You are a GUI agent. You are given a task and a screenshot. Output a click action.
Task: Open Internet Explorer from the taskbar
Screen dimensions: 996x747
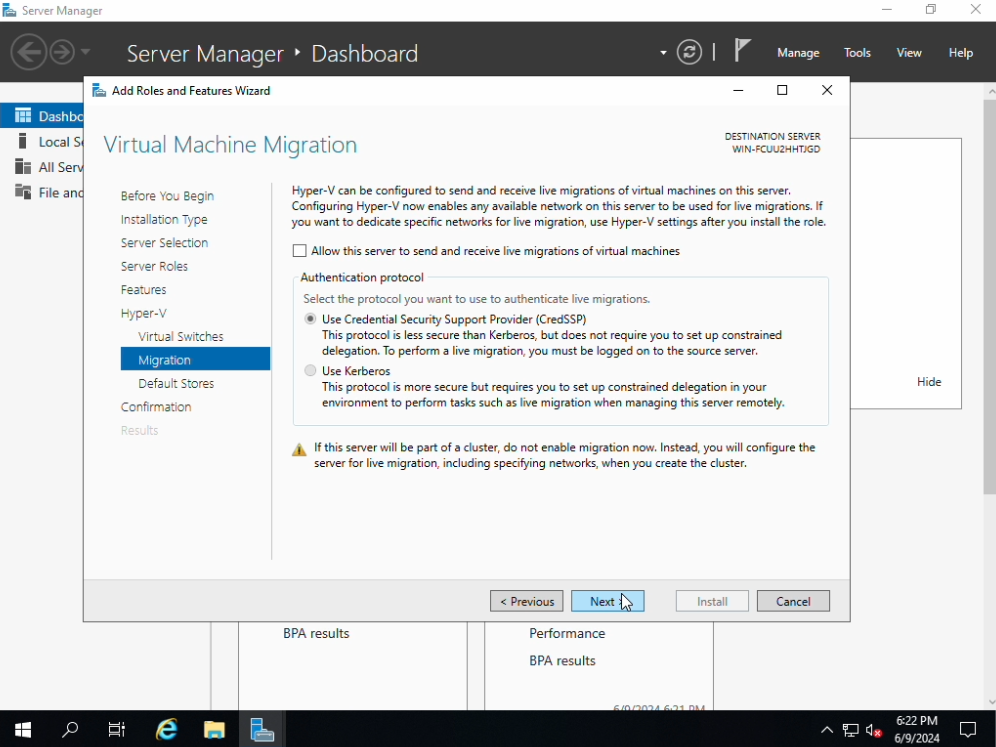[166, 729]
